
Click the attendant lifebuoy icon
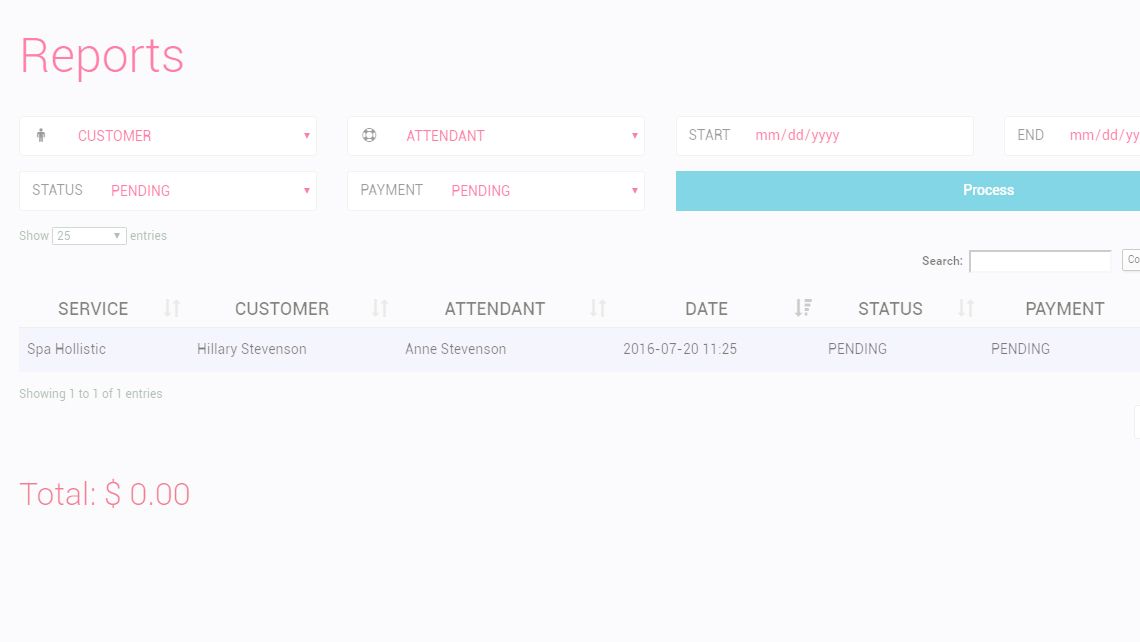click(369, 135)
